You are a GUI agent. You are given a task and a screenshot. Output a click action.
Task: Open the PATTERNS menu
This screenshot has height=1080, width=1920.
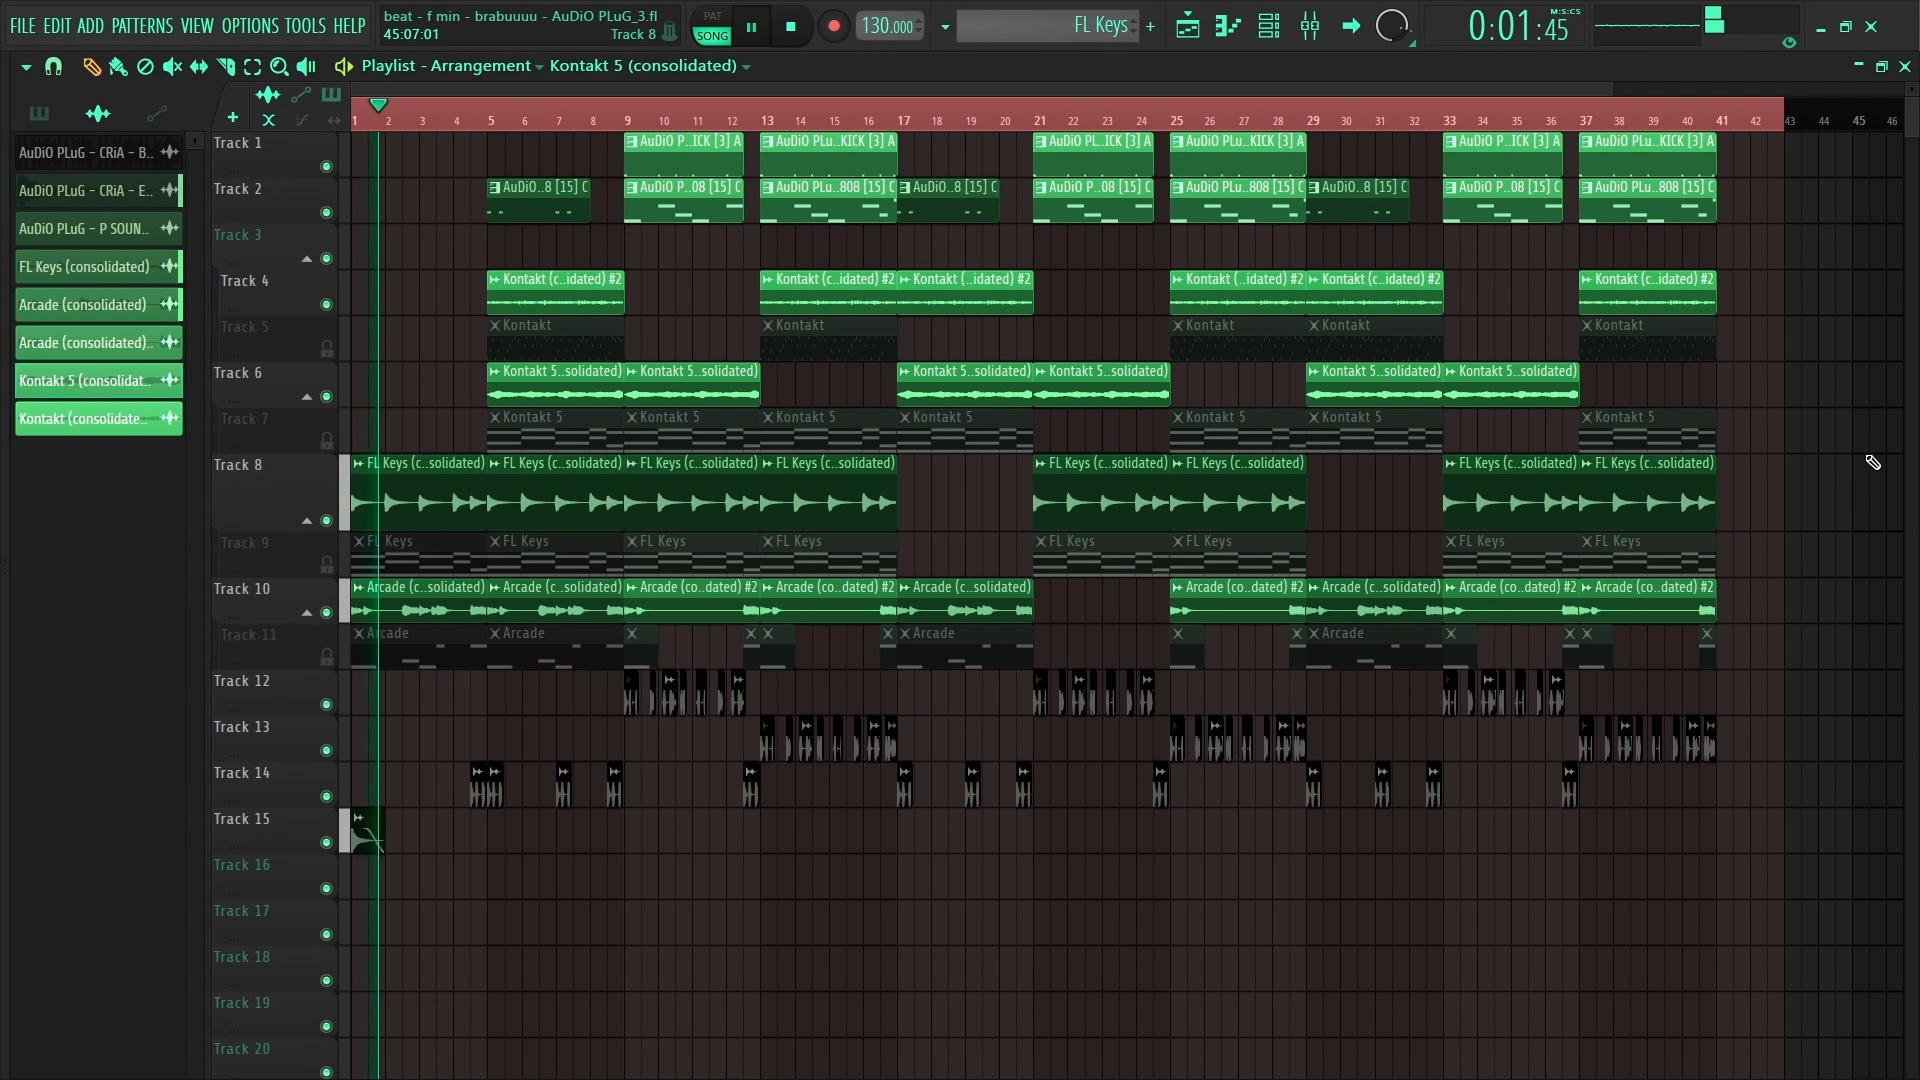(142, 26)
